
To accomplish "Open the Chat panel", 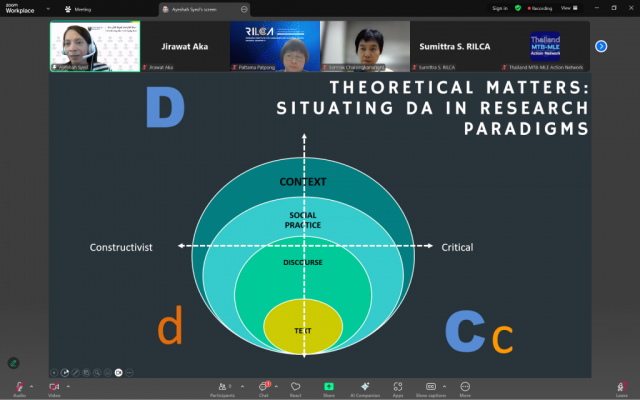I will coord(264,387).
